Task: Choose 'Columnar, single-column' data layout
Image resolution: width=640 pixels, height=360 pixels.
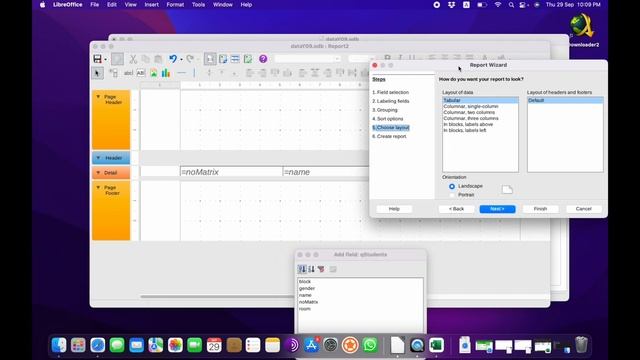Action: (x=471, y=106)
